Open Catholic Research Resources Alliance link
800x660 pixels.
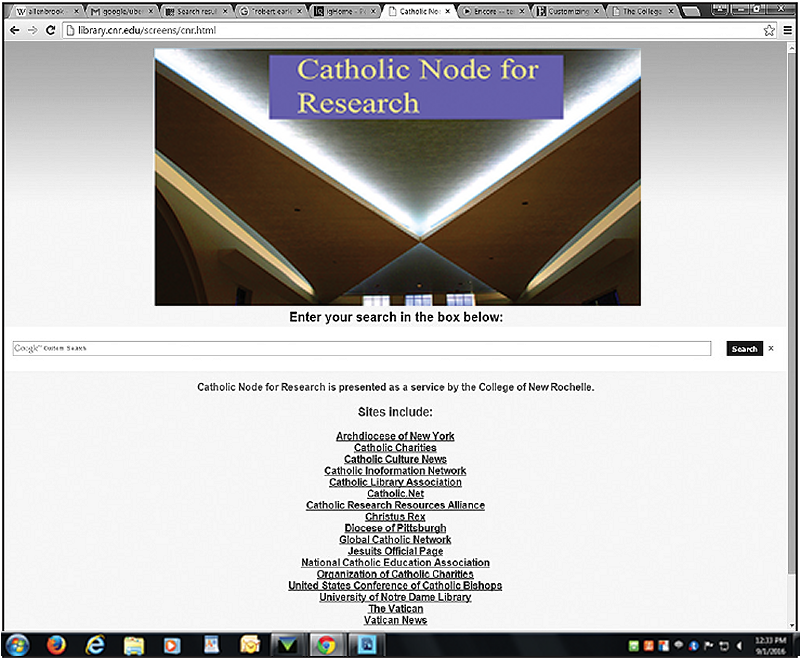click(x=395, y=505)
